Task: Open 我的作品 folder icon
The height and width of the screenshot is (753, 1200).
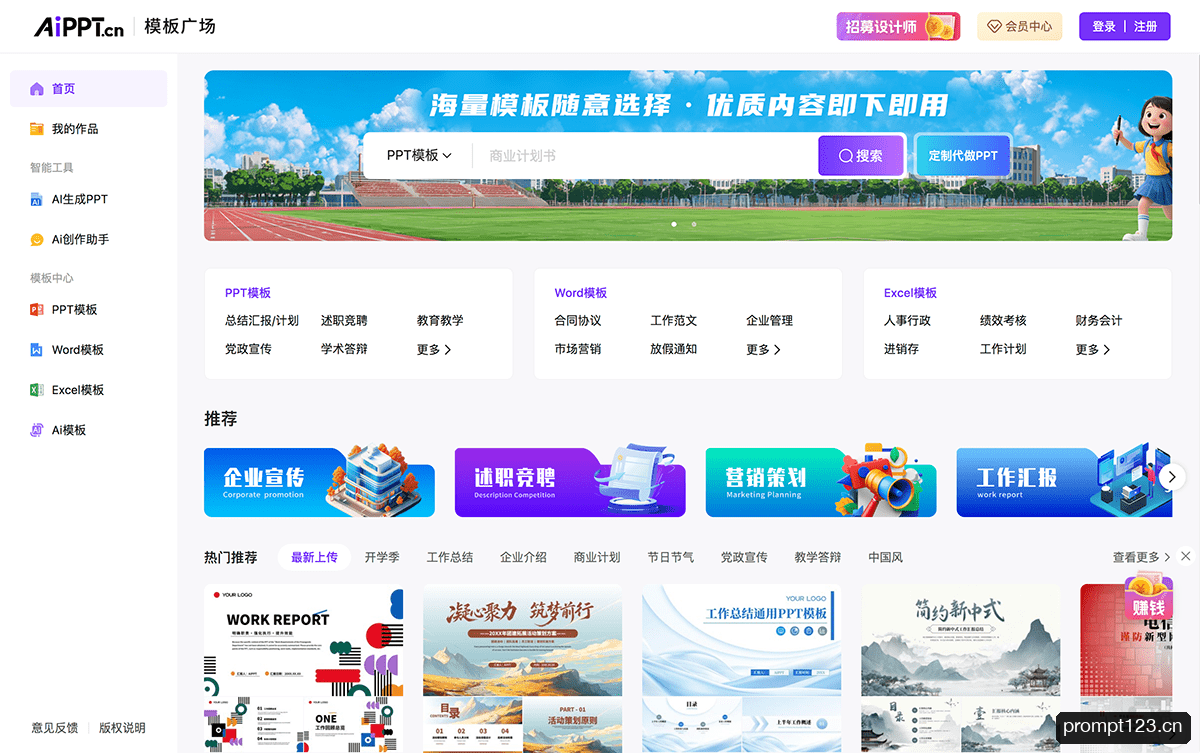Action: pyautogui.click(x=37, y=129)
